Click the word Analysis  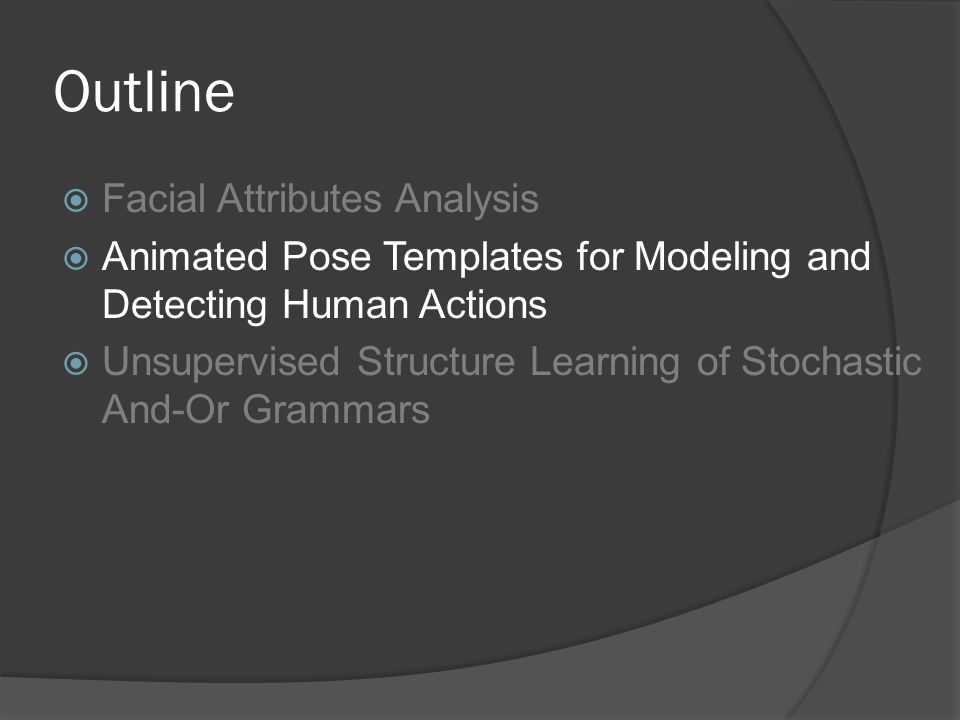pos(467,201)
